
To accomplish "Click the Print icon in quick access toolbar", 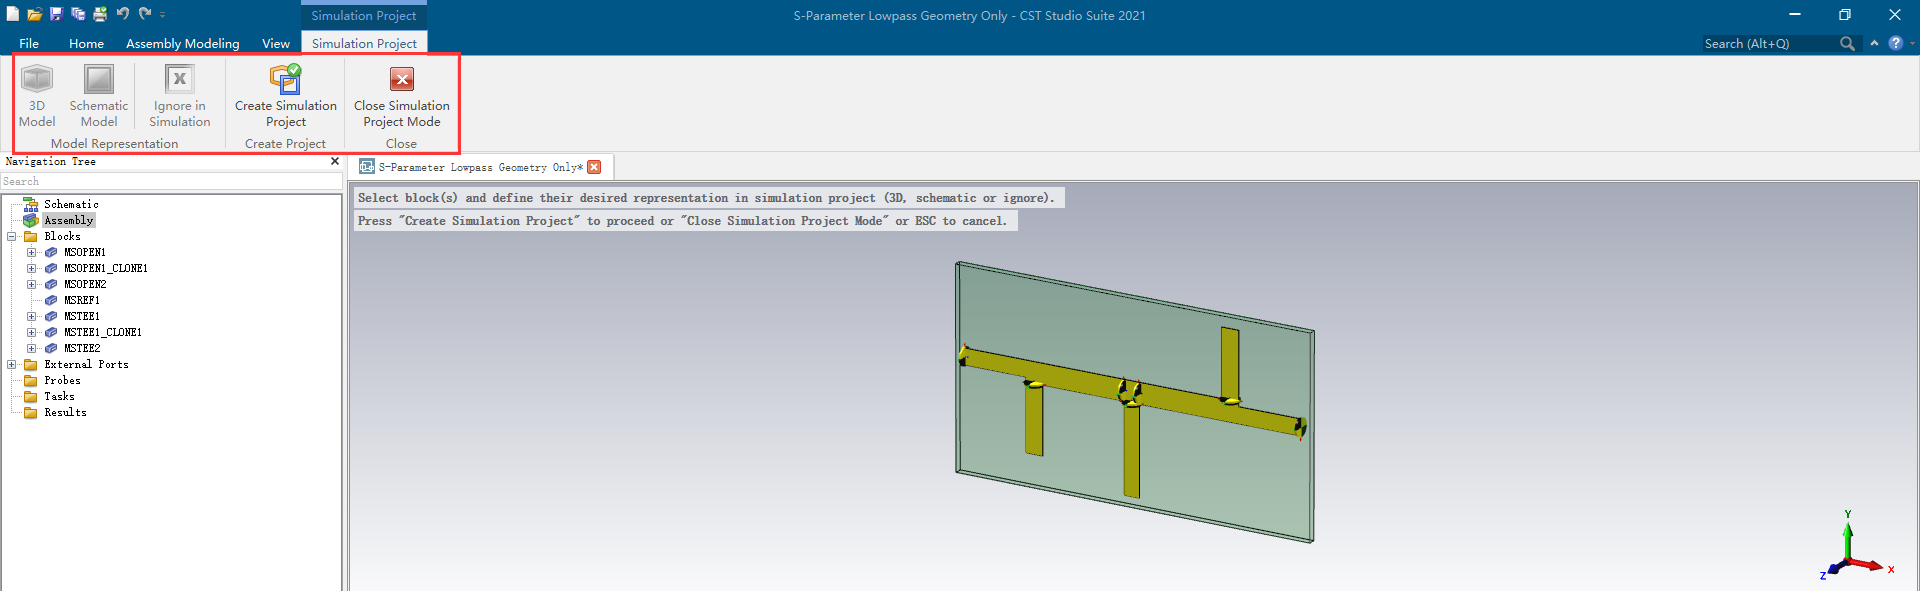I will click(100, 14).
